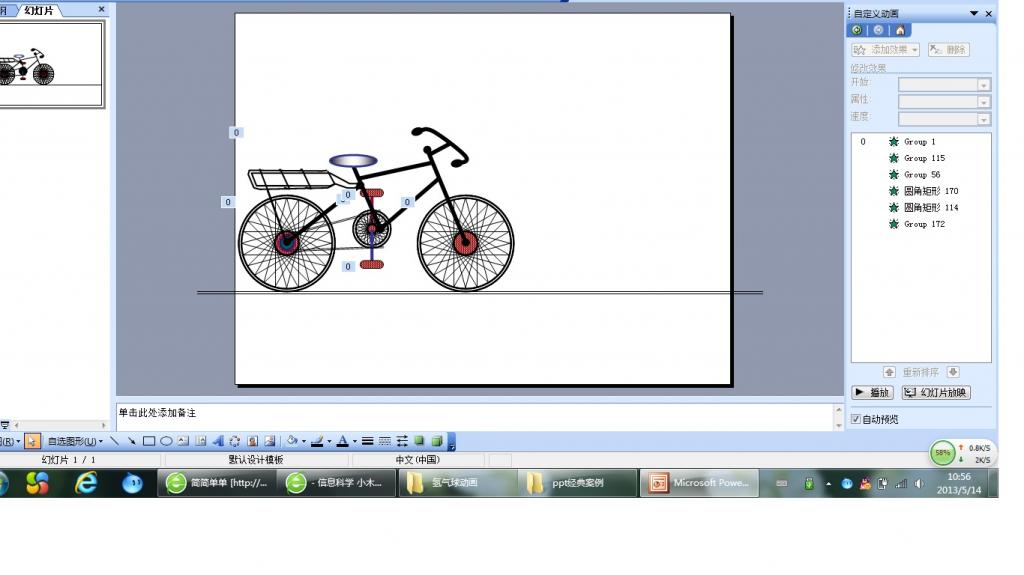Insert a vertical text box
This screenshot has height=575, width=1024.
(200, 441)
